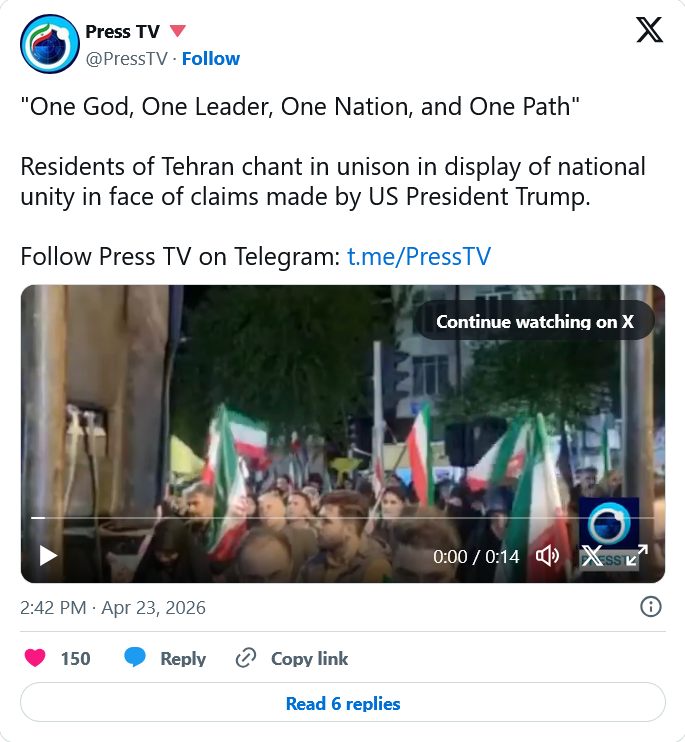Open the X icon in video controls
The image size is (685, 742).
(x=592, y=556)
